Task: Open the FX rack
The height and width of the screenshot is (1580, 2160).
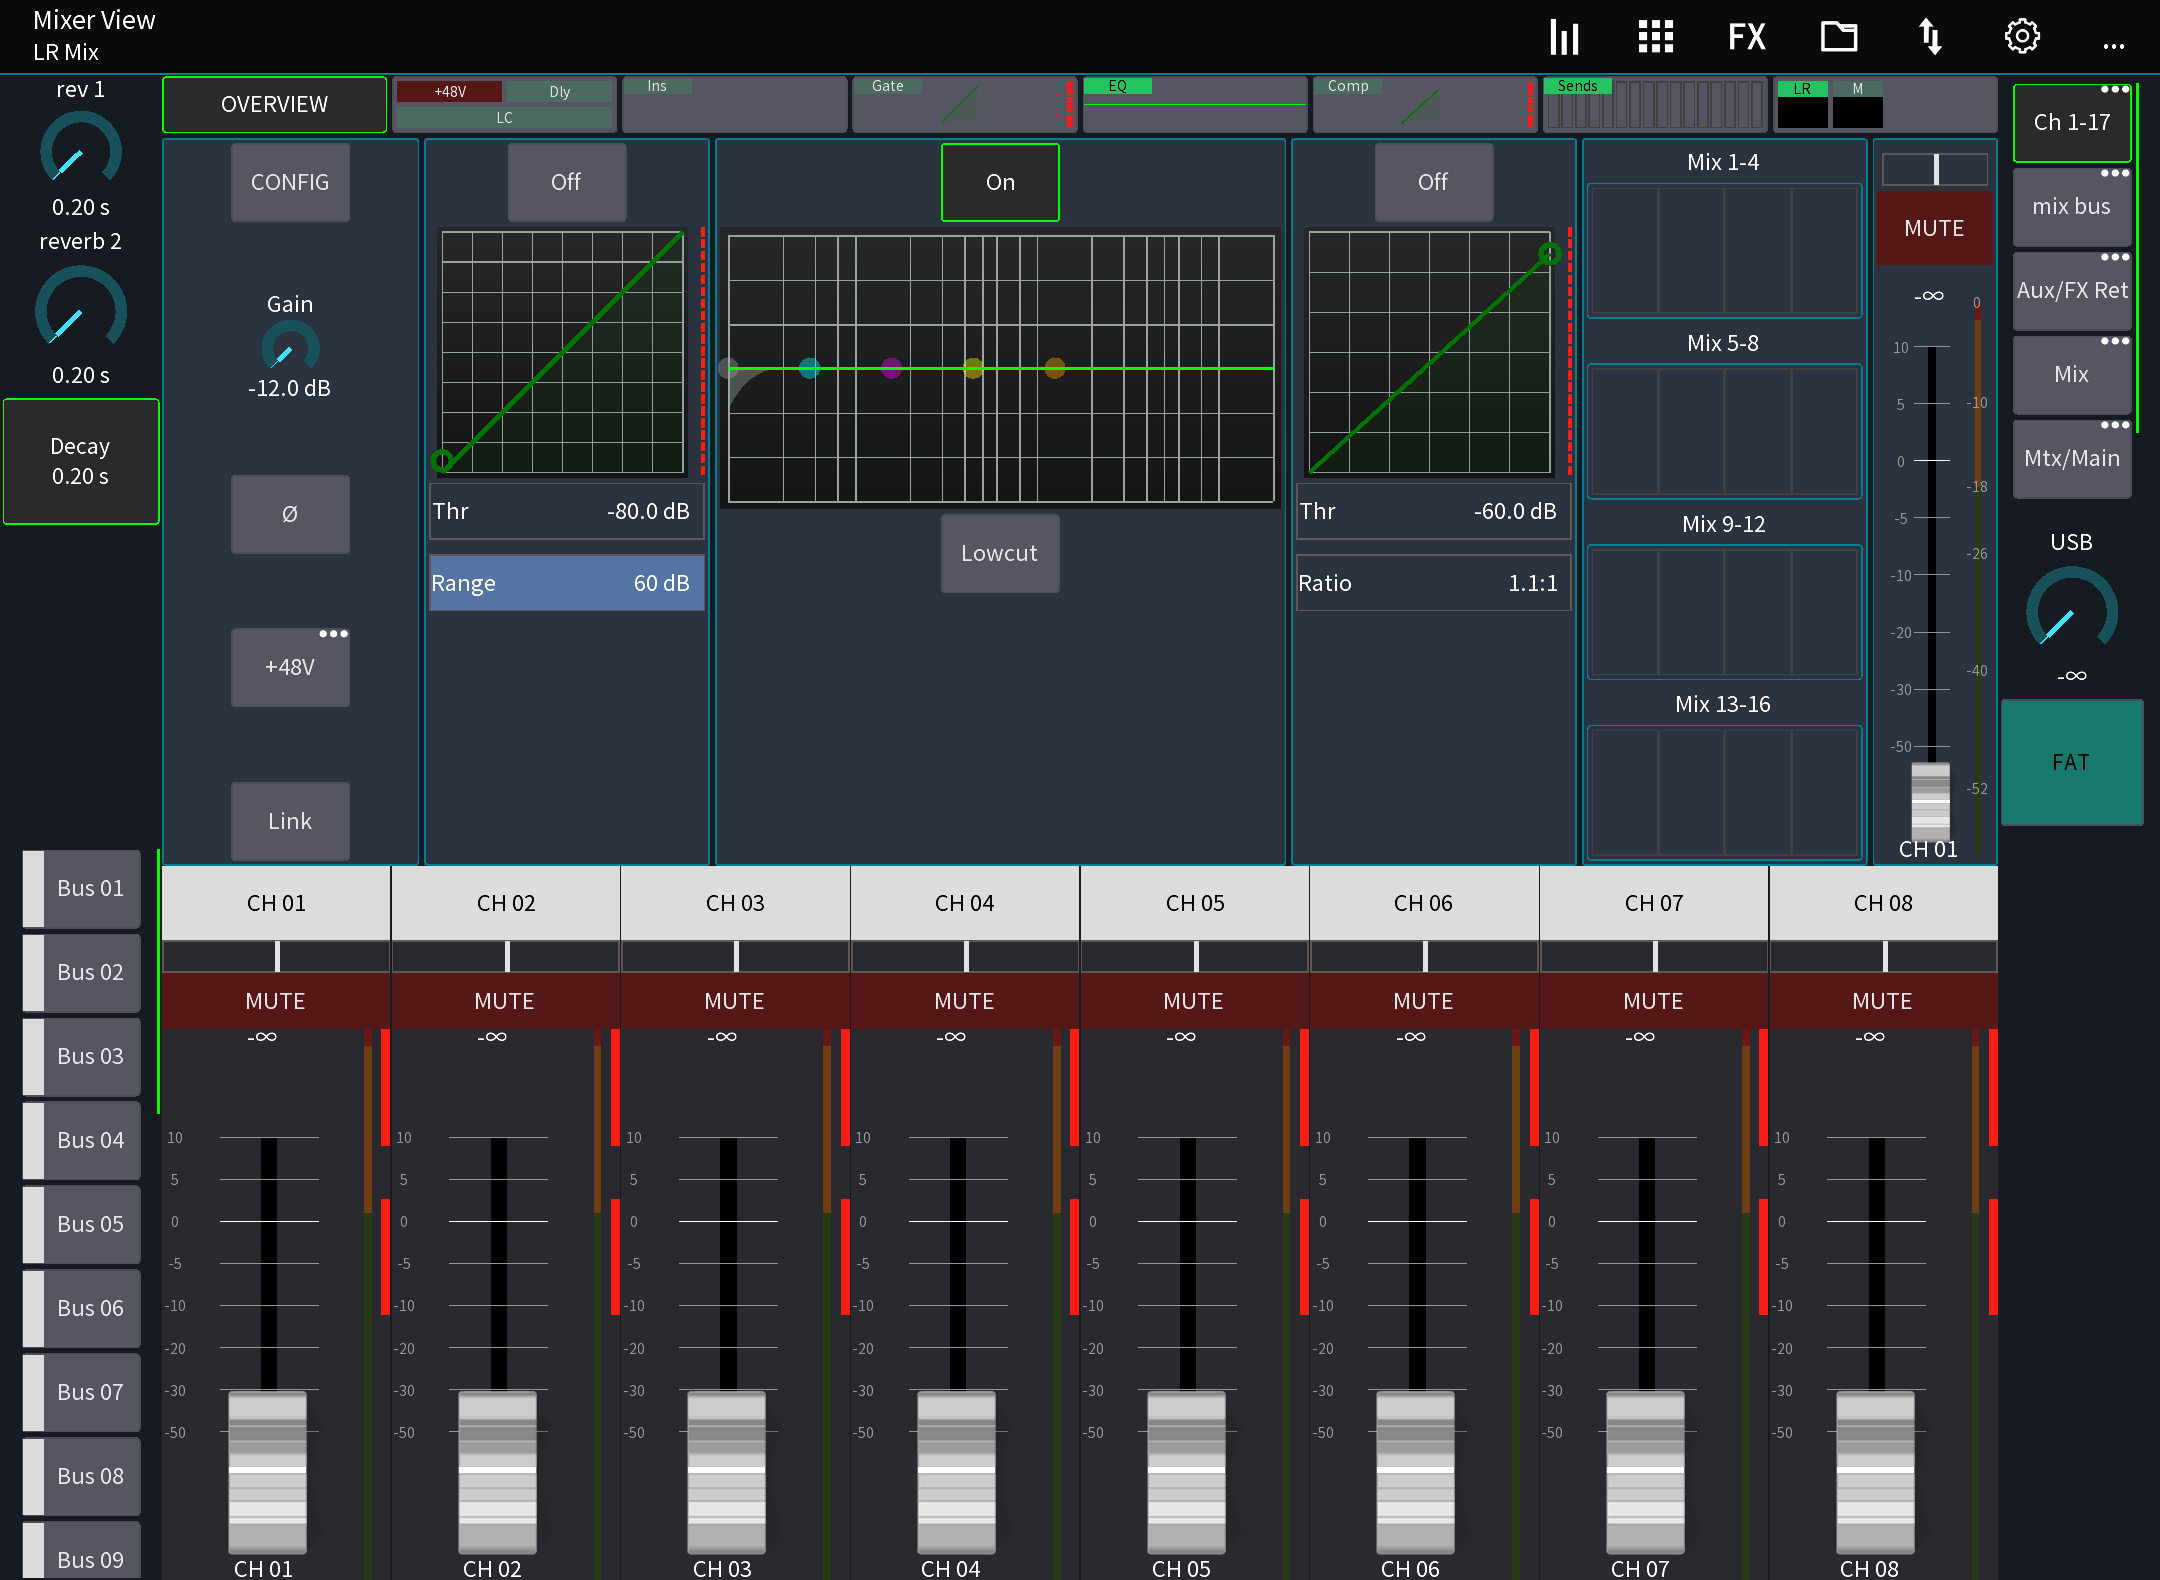Action: 1746,36
